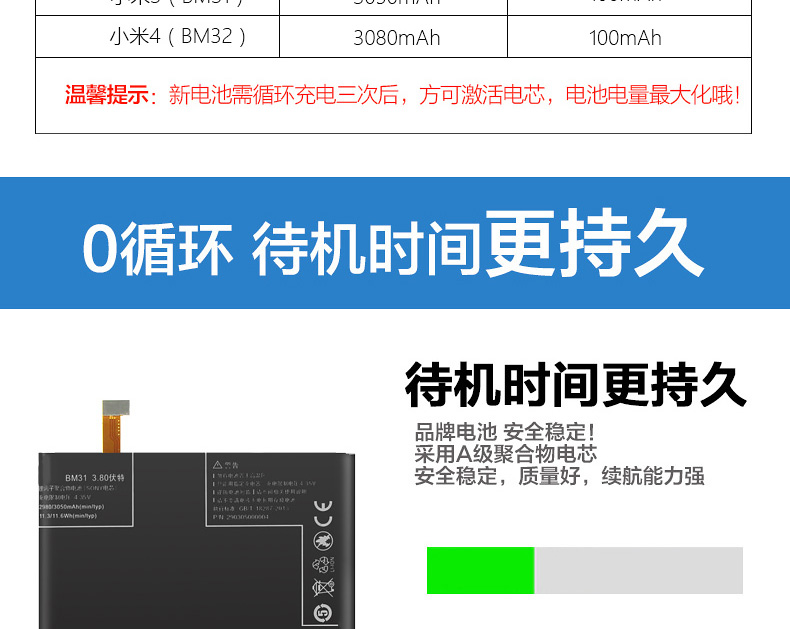
Task: Click the gray empty part of the battery bar
Action: (639, 570)
